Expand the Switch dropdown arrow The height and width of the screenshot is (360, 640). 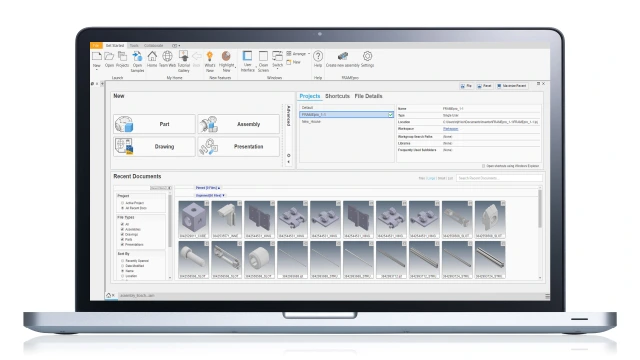point(278,69)
